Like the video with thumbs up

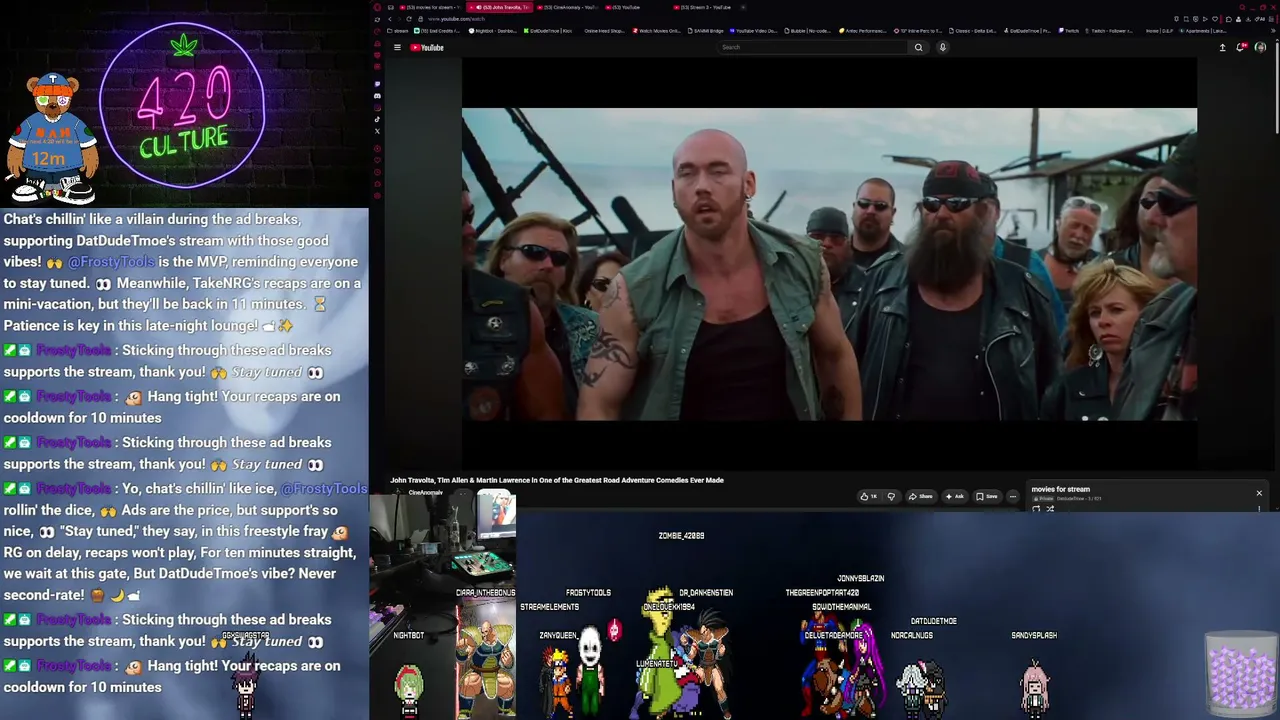(x=869, y=496)
